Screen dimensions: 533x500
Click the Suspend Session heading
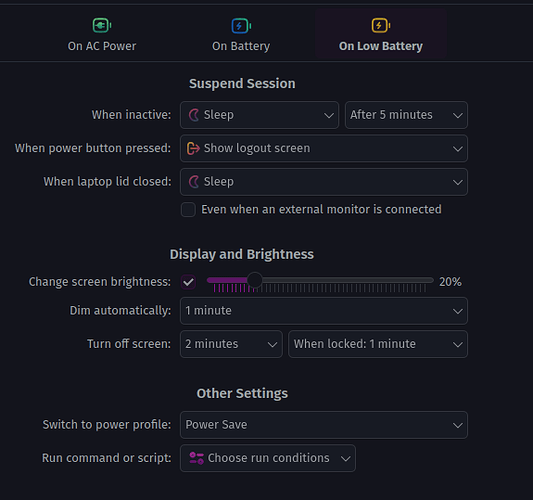242,84
